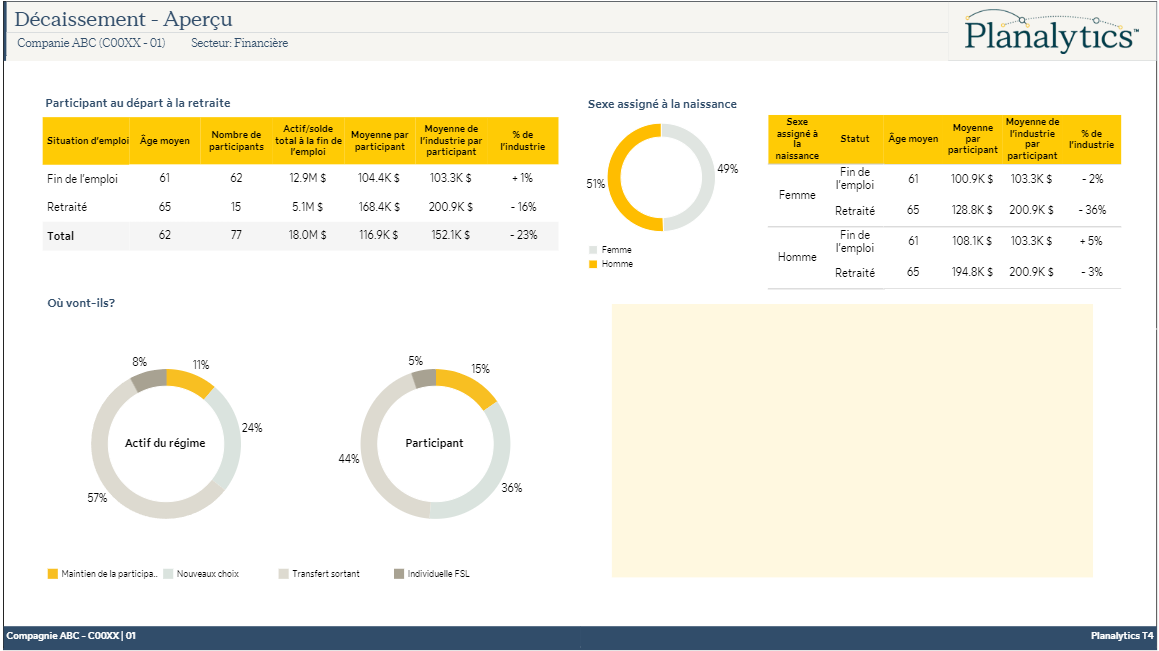Click the Transfert sortant legend swatch
Screen dimensions: 1159x651
[284, 574]
